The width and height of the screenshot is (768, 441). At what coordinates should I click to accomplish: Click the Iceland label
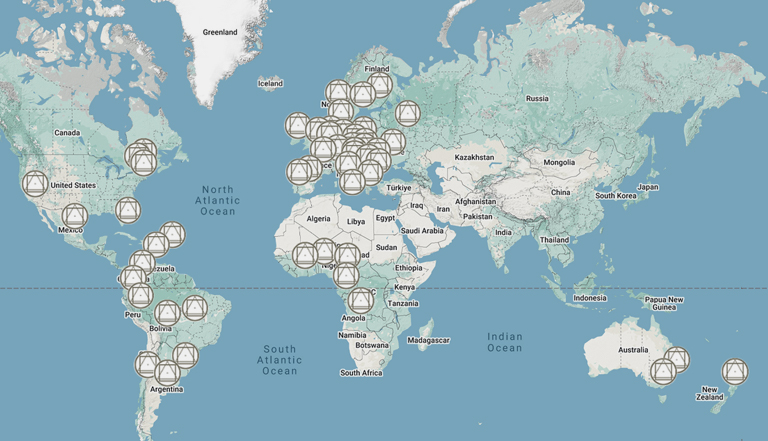[270, 83]
